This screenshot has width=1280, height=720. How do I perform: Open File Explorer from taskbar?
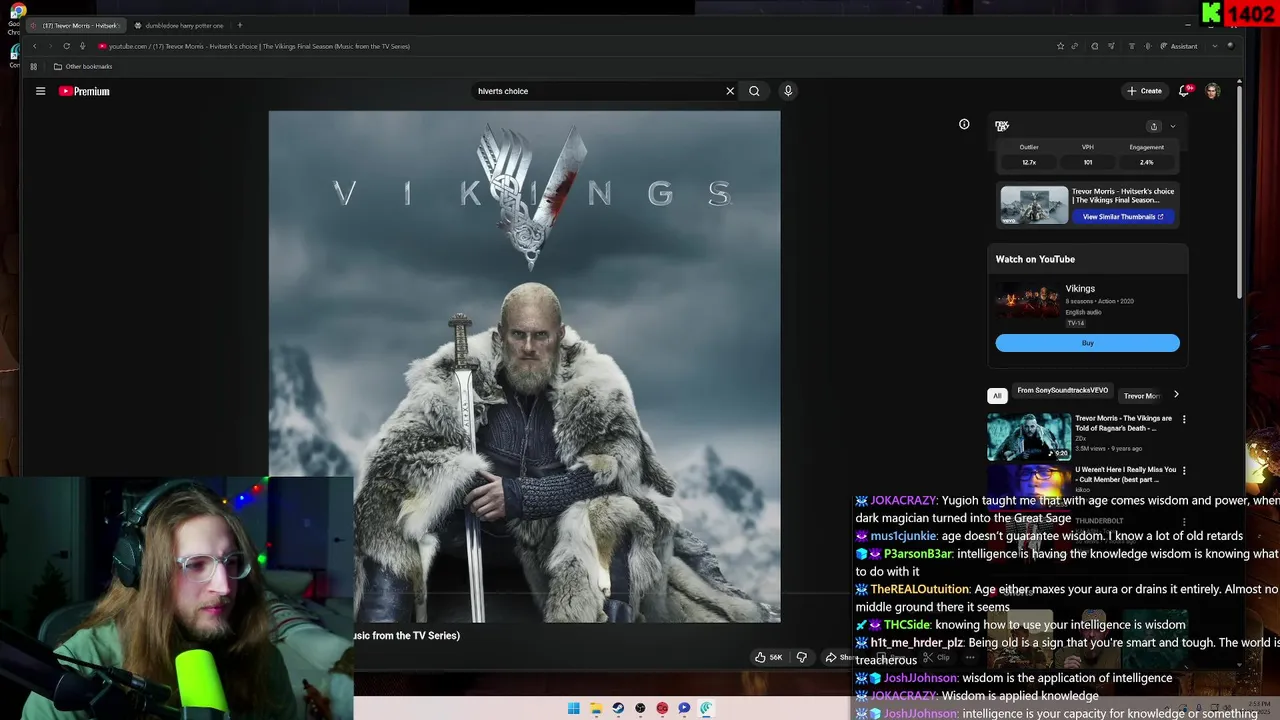(x=595, y=708)
